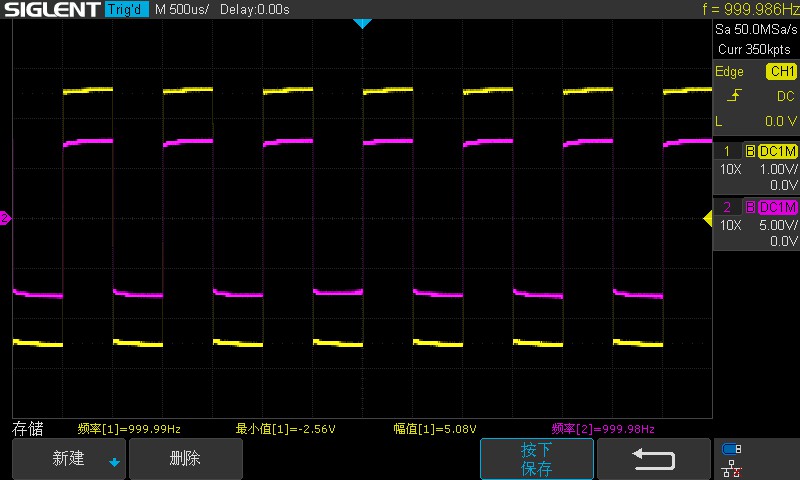Image resolution: width=800 pixels, height=480 pixels.
Task: Click the rising edge trigger slope icon
Action: 734,96
